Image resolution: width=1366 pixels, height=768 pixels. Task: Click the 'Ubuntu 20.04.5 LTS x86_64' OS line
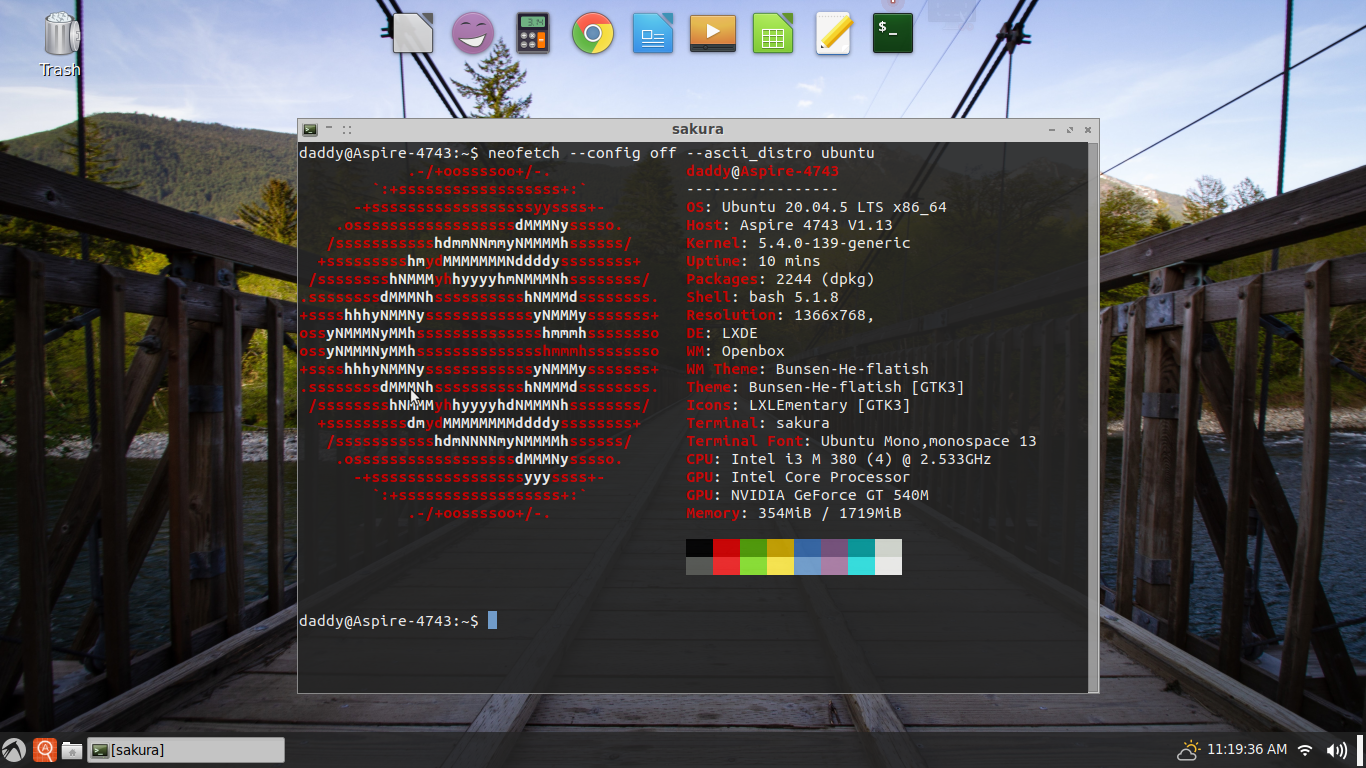pyautogui.click(x=834, y=207)
